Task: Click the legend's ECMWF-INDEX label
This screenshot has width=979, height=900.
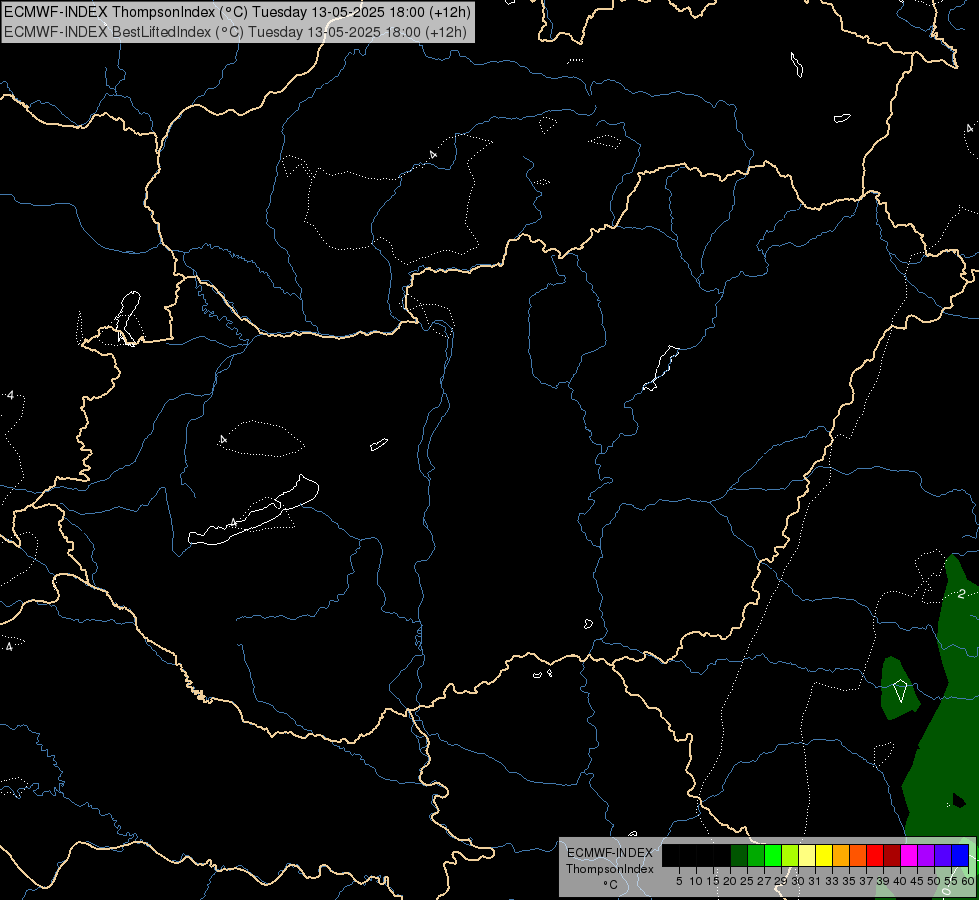Action: tap(609, 853)
